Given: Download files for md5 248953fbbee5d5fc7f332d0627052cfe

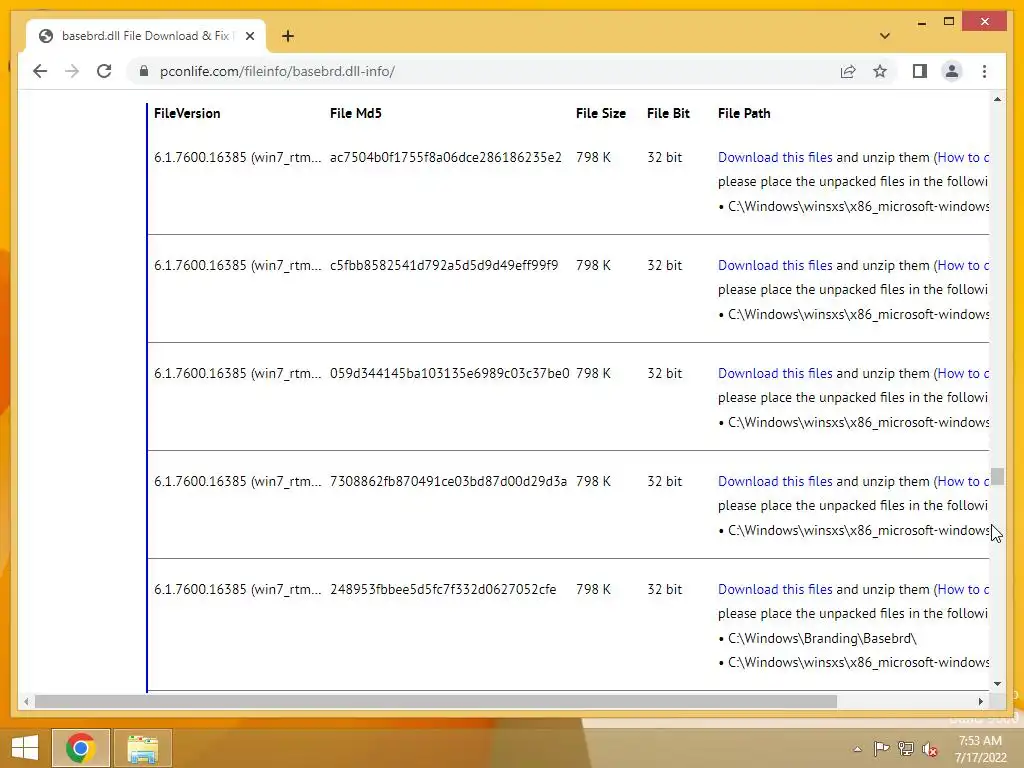Looking at the screenshot, I should pyautogui.click(x=775, y=589).
